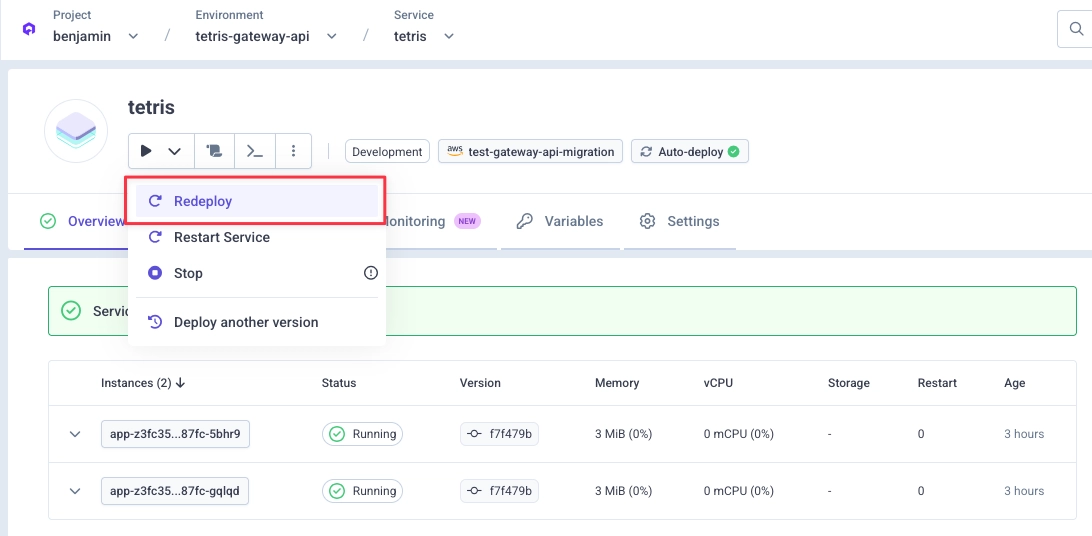Click the tetris service layered avatar icon
Viewport: 1092px width, 536px height.
coord(76,131)
